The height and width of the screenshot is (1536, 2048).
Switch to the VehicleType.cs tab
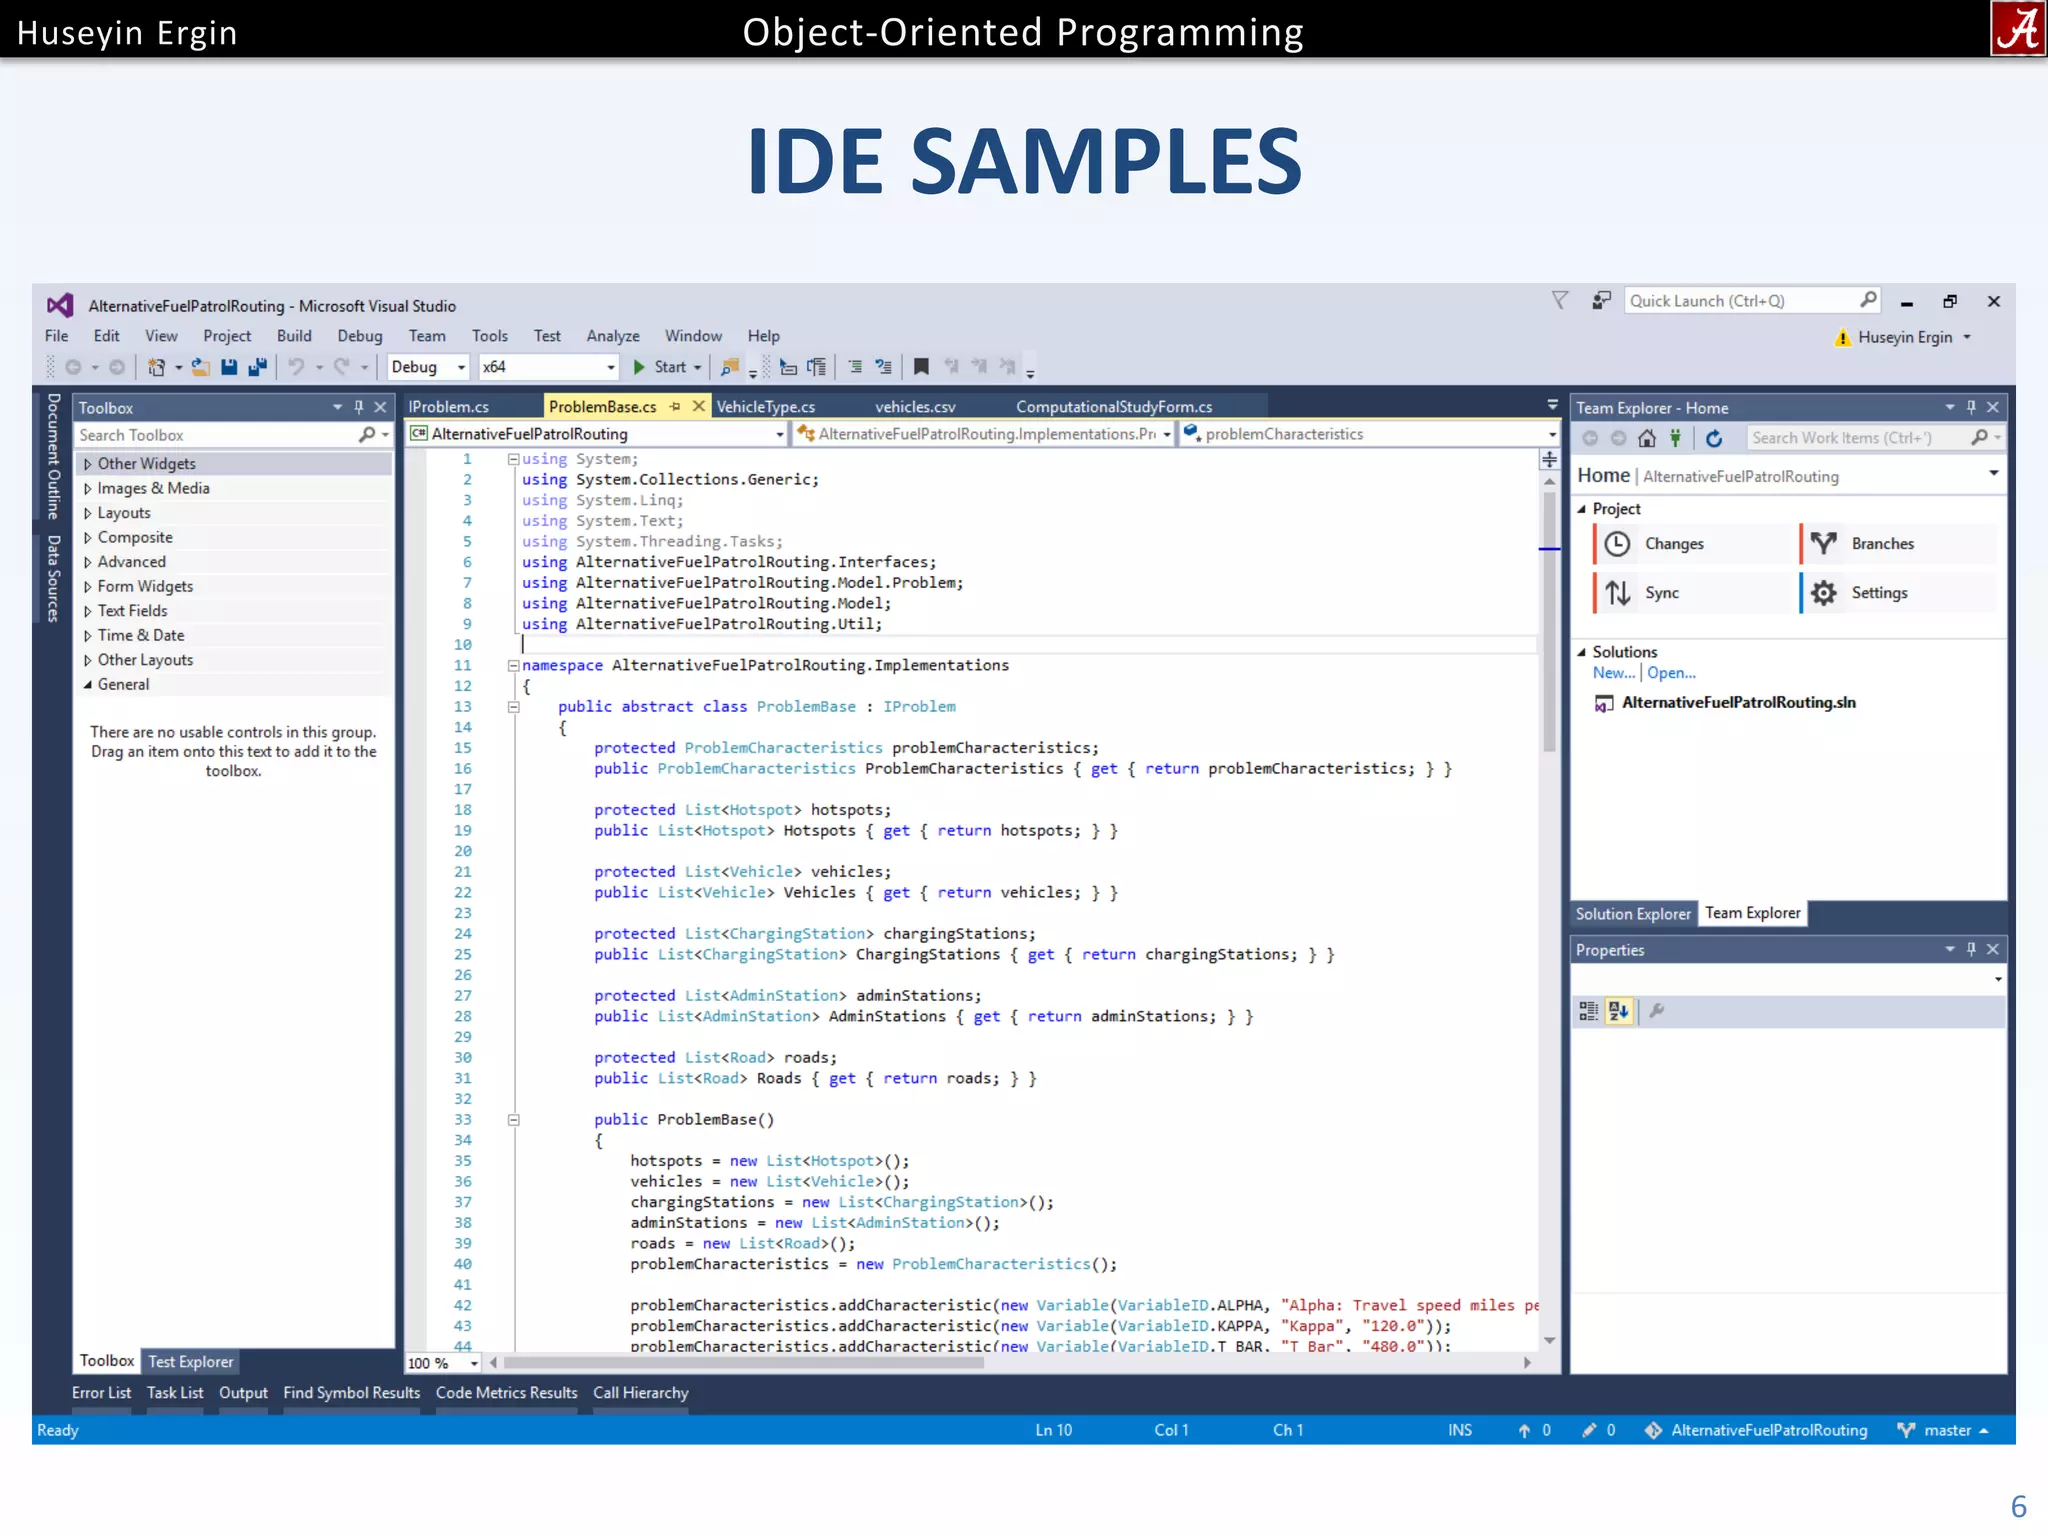(765, 407)
